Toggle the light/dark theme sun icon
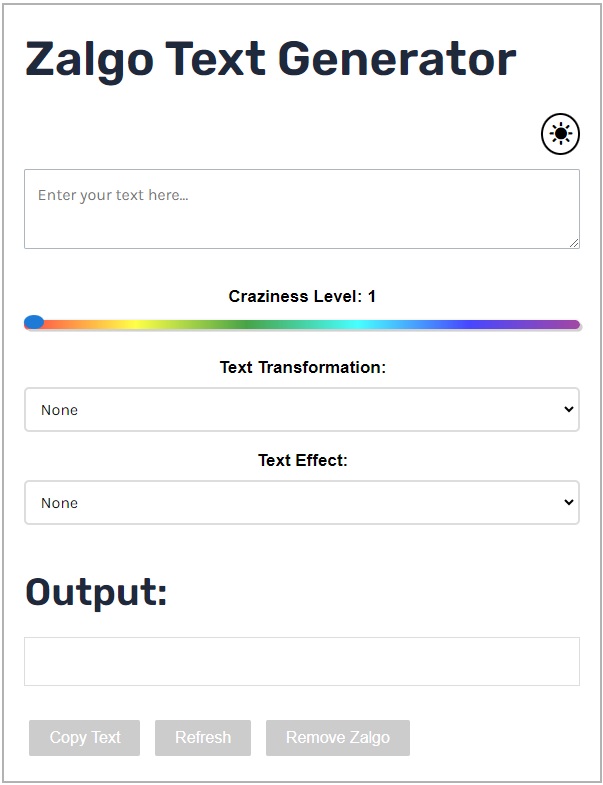 [x=560, y=134]
